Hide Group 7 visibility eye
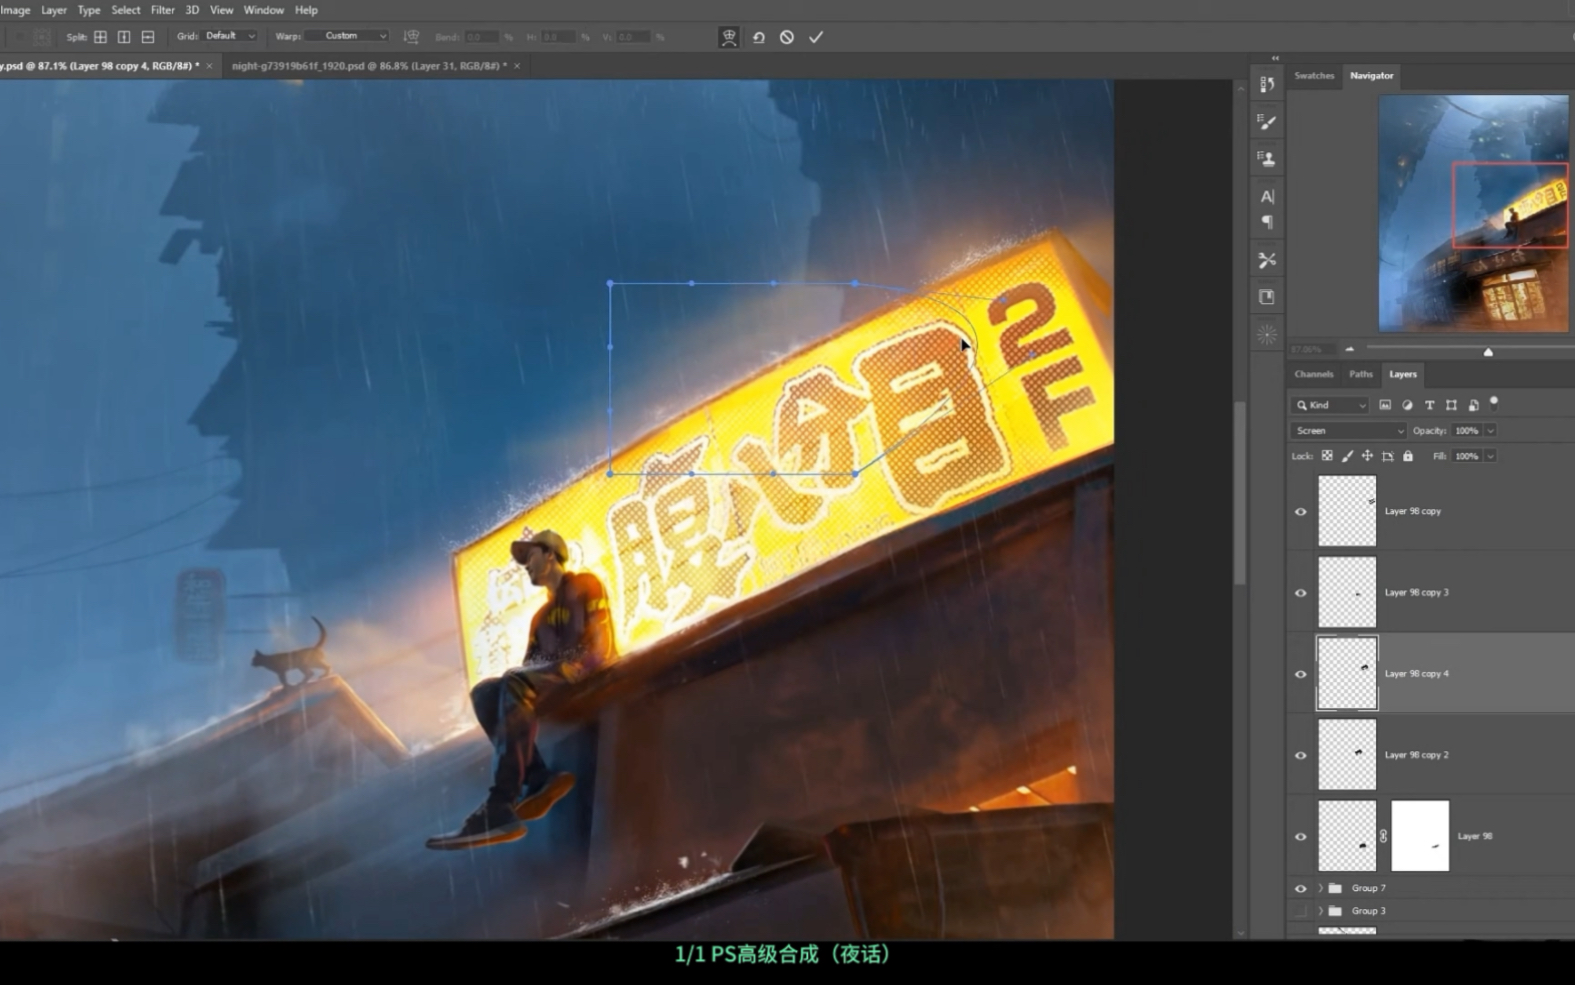The height and width of the screenshot is (985, 1575). [x=1301, y=888]
